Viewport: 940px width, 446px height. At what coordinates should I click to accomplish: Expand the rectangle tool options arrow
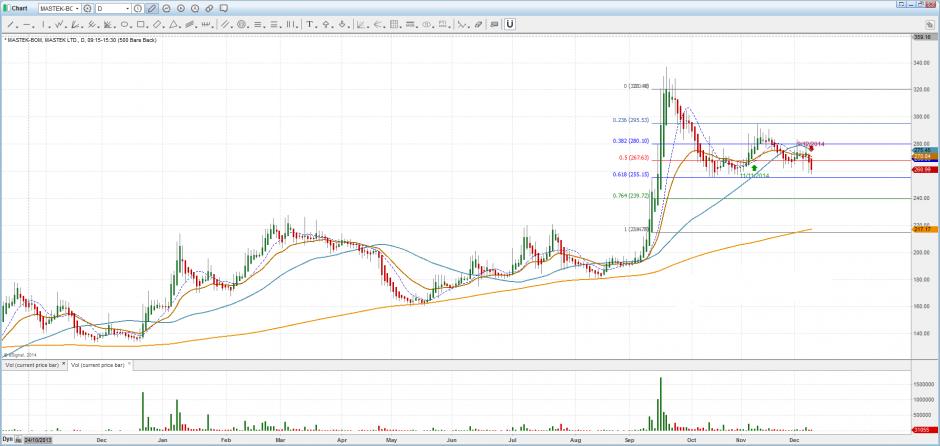(147, 27)
